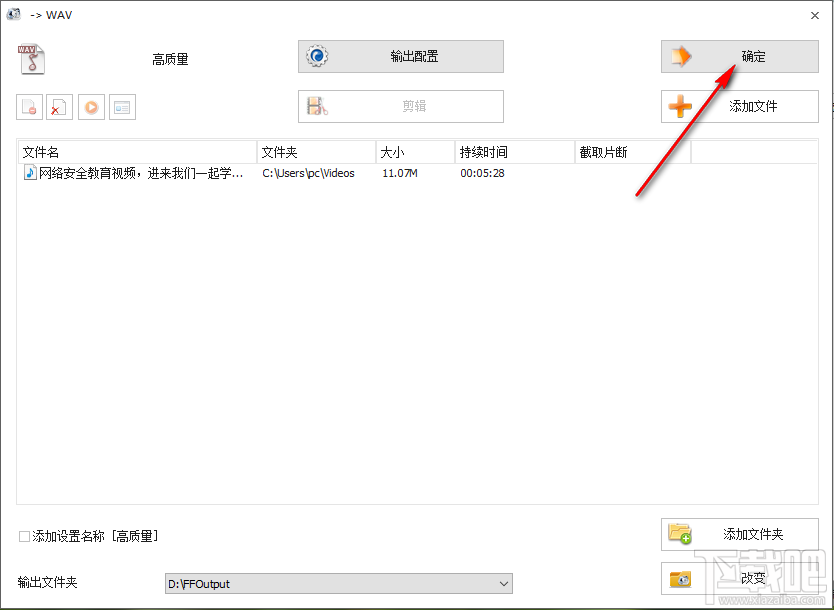Image resolution: width=834 pixels, height=610 pixels.
Task: Open the output folder dropdown
Action: (x=502, y=583)
